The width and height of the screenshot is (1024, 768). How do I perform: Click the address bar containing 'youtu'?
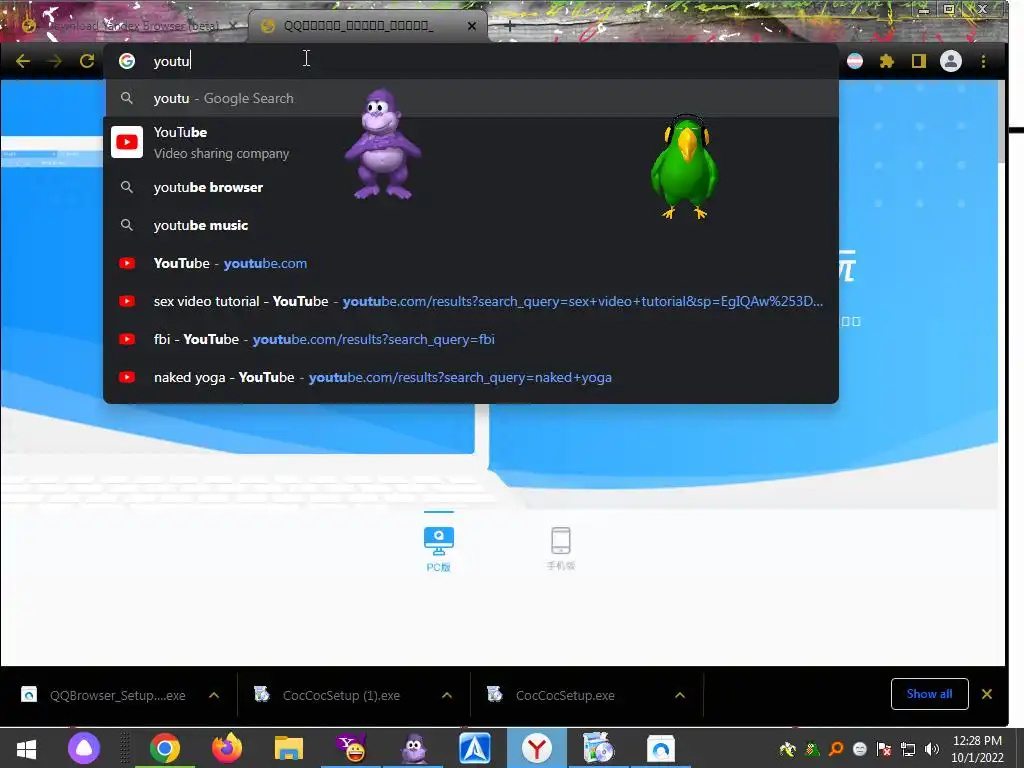tap(470, 61)
